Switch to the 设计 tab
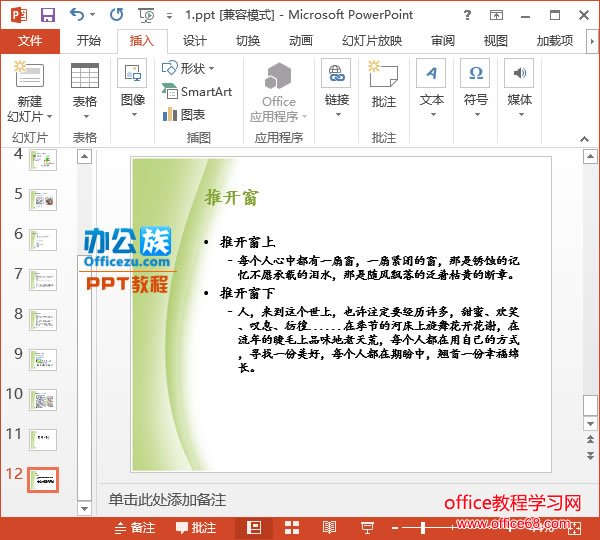The height and width of the screenshot is (540, 600). (194, 41)
